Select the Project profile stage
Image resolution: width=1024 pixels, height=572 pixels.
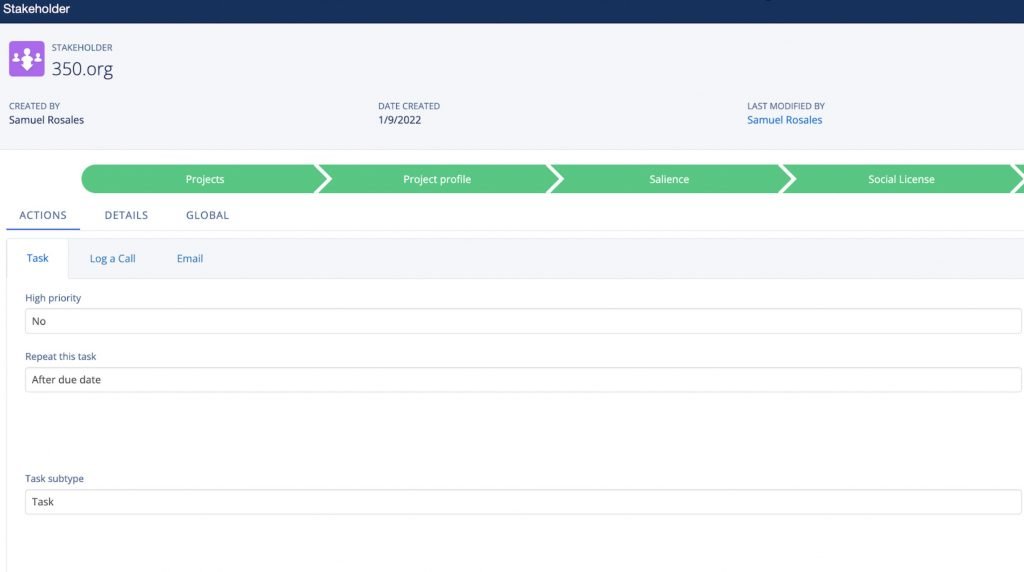(x=436, y=179)
